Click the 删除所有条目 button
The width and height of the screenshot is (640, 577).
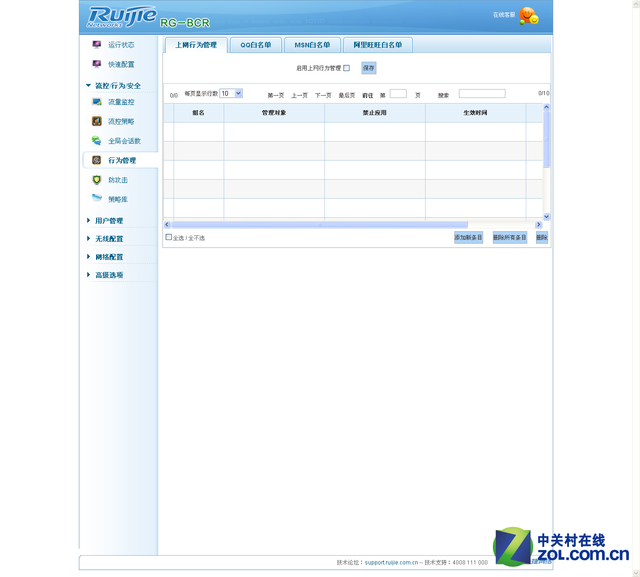click(509, 237)
